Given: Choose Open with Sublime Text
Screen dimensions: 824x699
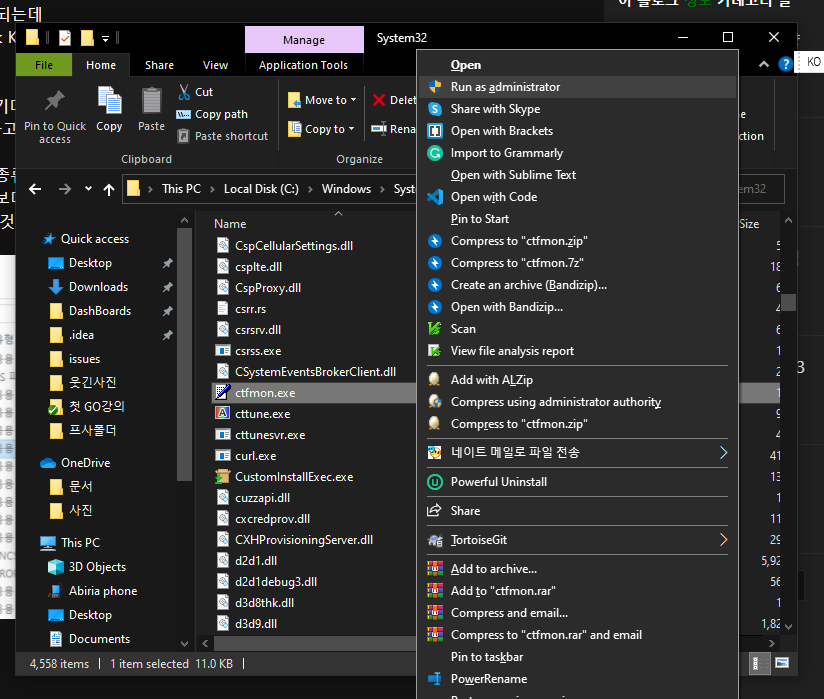Looking at the screenshot, I should (x=579, y=175).
